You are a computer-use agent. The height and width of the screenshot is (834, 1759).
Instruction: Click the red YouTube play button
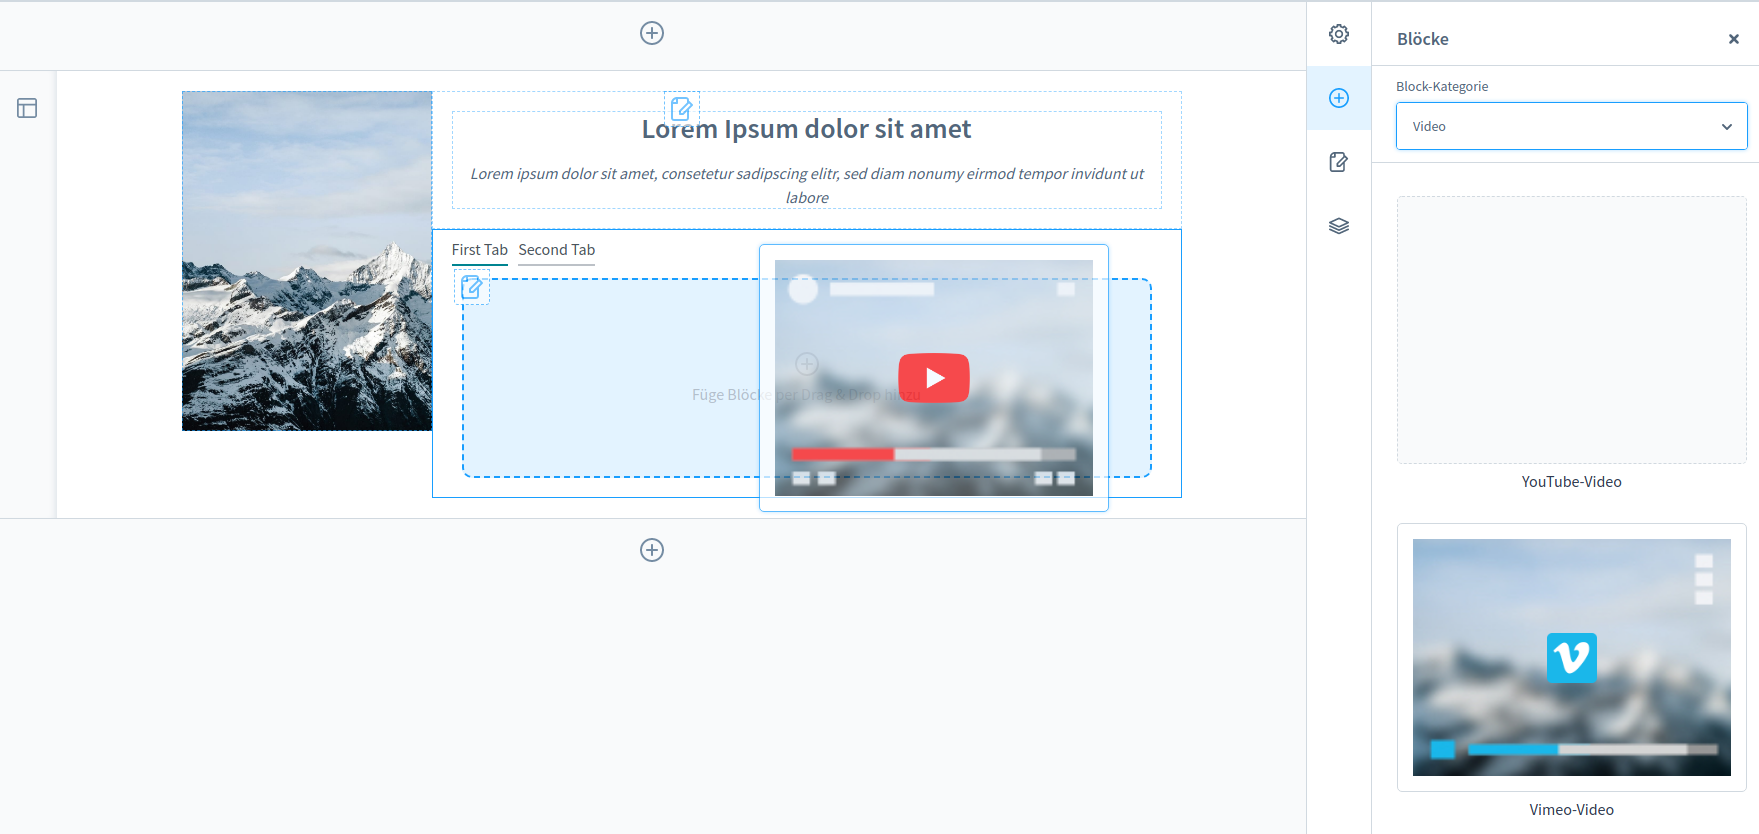tap(934, 378)
